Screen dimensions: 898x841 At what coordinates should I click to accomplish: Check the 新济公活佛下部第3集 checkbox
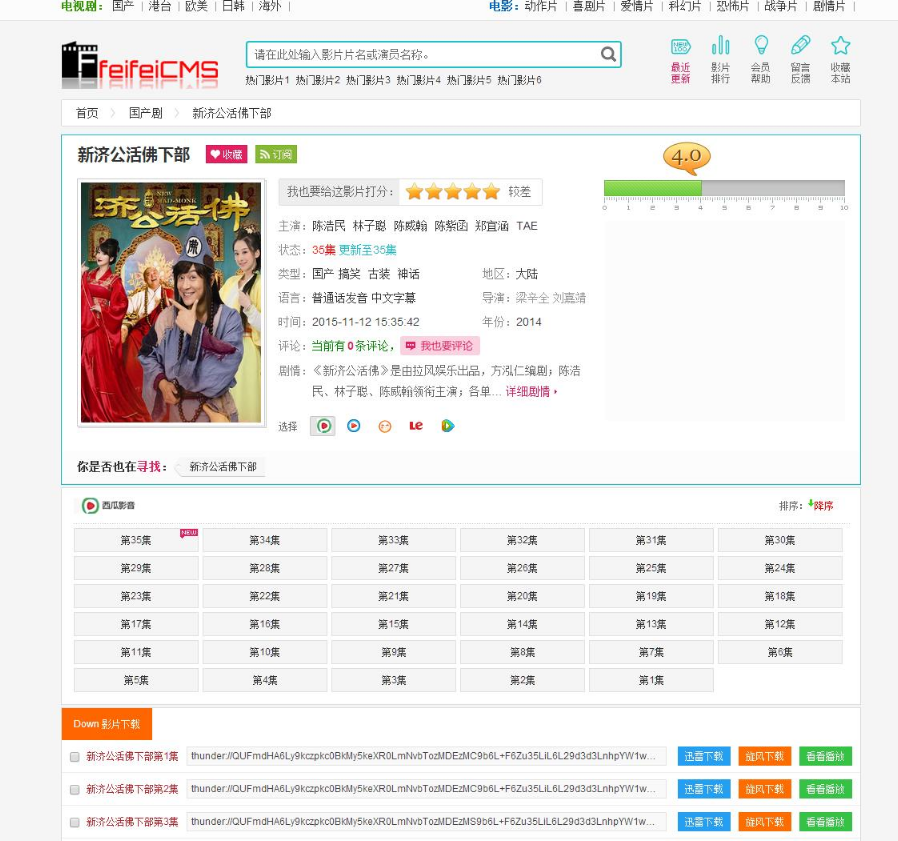[x=74, y=823]
